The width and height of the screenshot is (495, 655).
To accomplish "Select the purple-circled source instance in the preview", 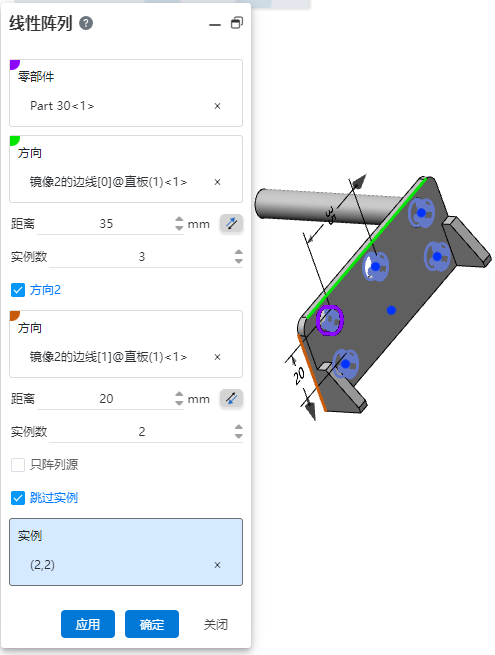I will [x=330, y=320].
